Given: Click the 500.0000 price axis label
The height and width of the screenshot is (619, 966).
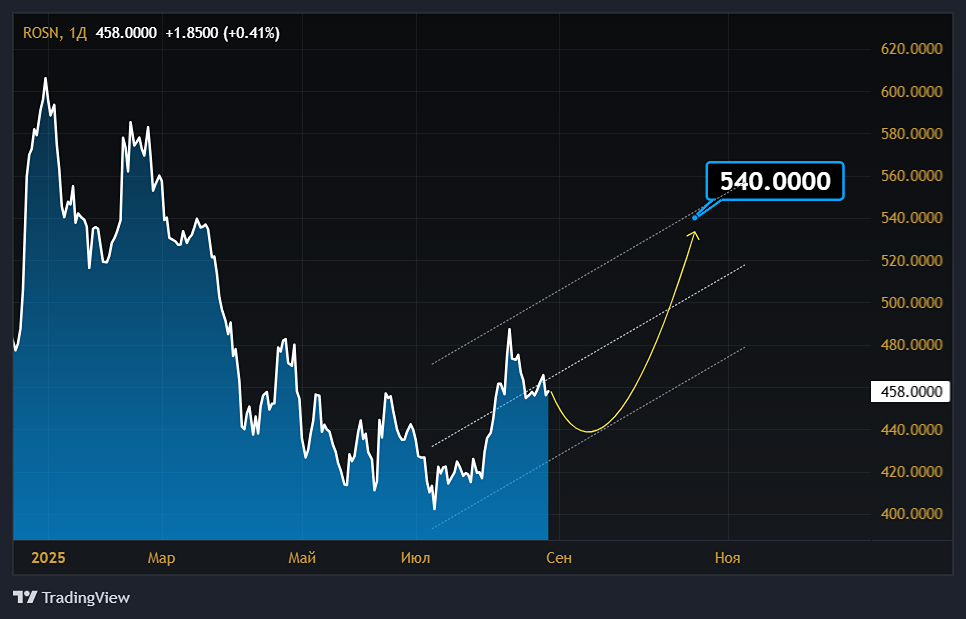Looking at the screenshot, I should pyautogui.click(x=911, y=302).
